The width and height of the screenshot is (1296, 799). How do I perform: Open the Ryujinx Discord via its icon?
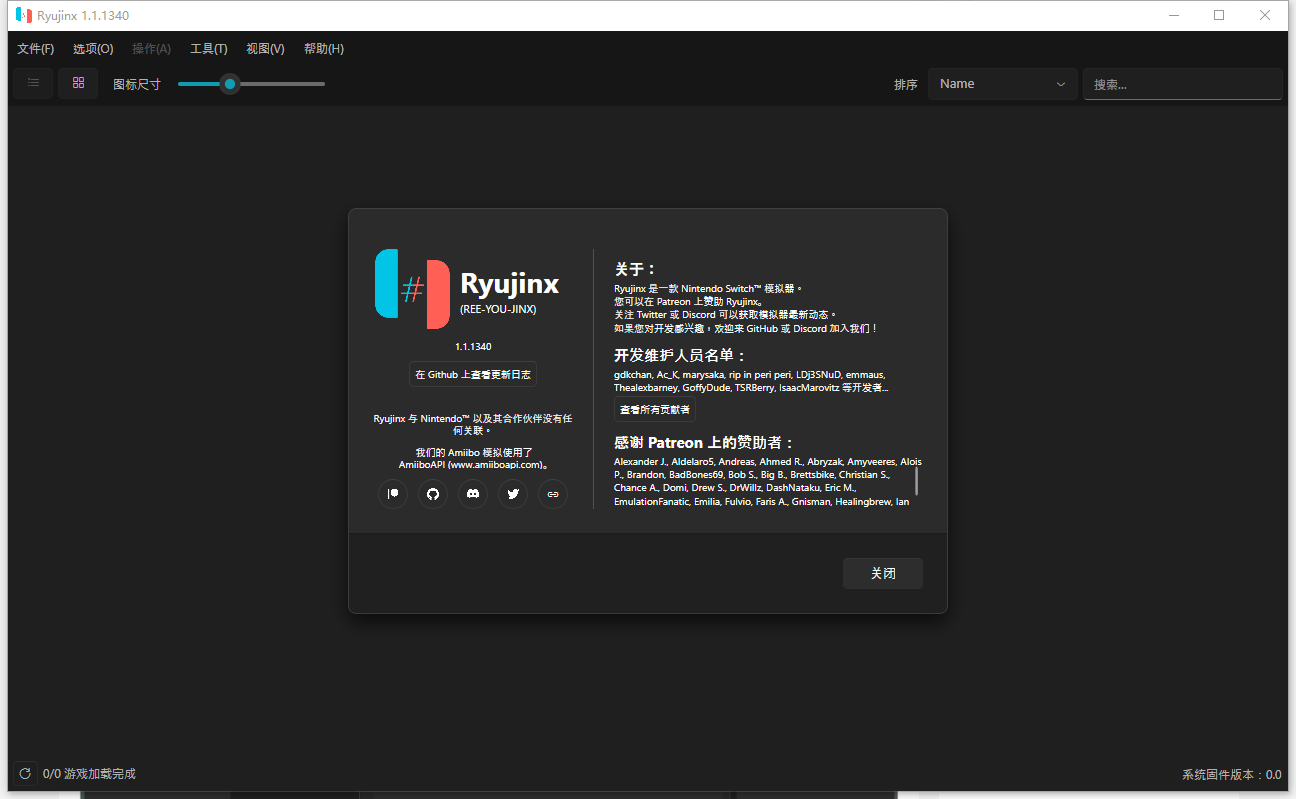click(x=472, y=493)
